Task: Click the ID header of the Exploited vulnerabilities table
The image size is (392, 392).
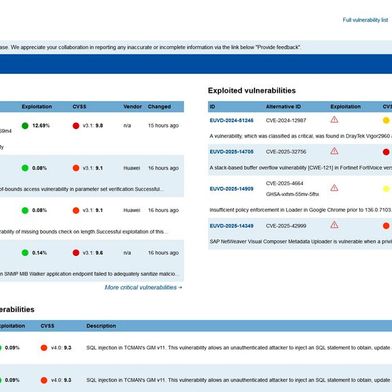Action: 212,107
